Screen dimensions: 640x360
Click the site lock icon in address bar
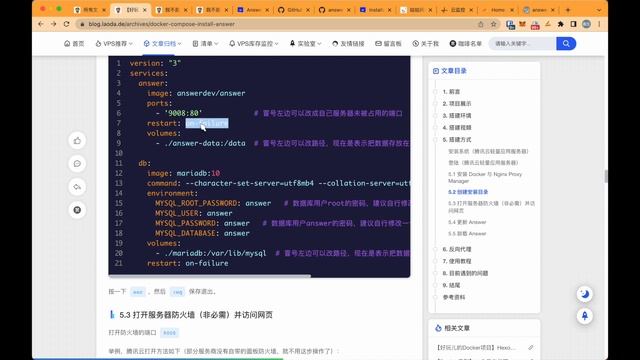pos(82,24)
